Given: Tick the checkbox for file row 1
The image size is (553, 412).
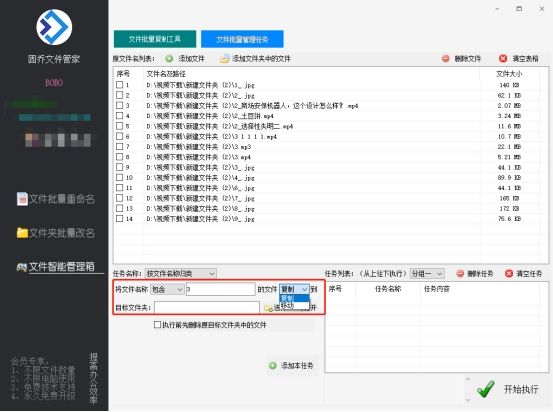Looking at the screenshot, I should [120, 85].
